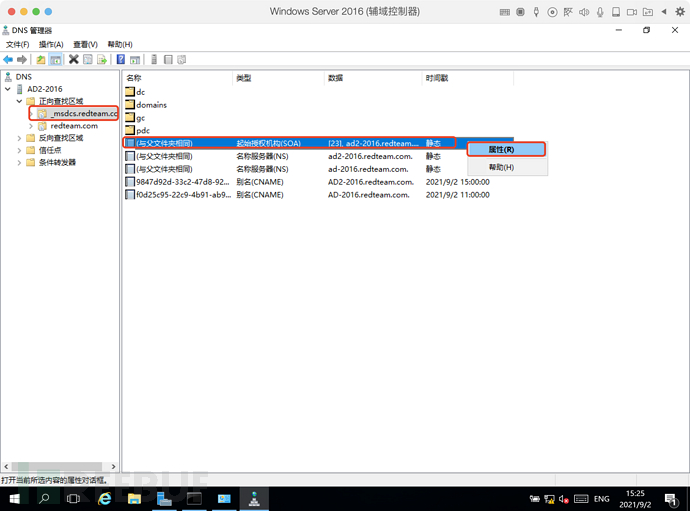Toggle the show/hide console tree icon

coord(55,59)
